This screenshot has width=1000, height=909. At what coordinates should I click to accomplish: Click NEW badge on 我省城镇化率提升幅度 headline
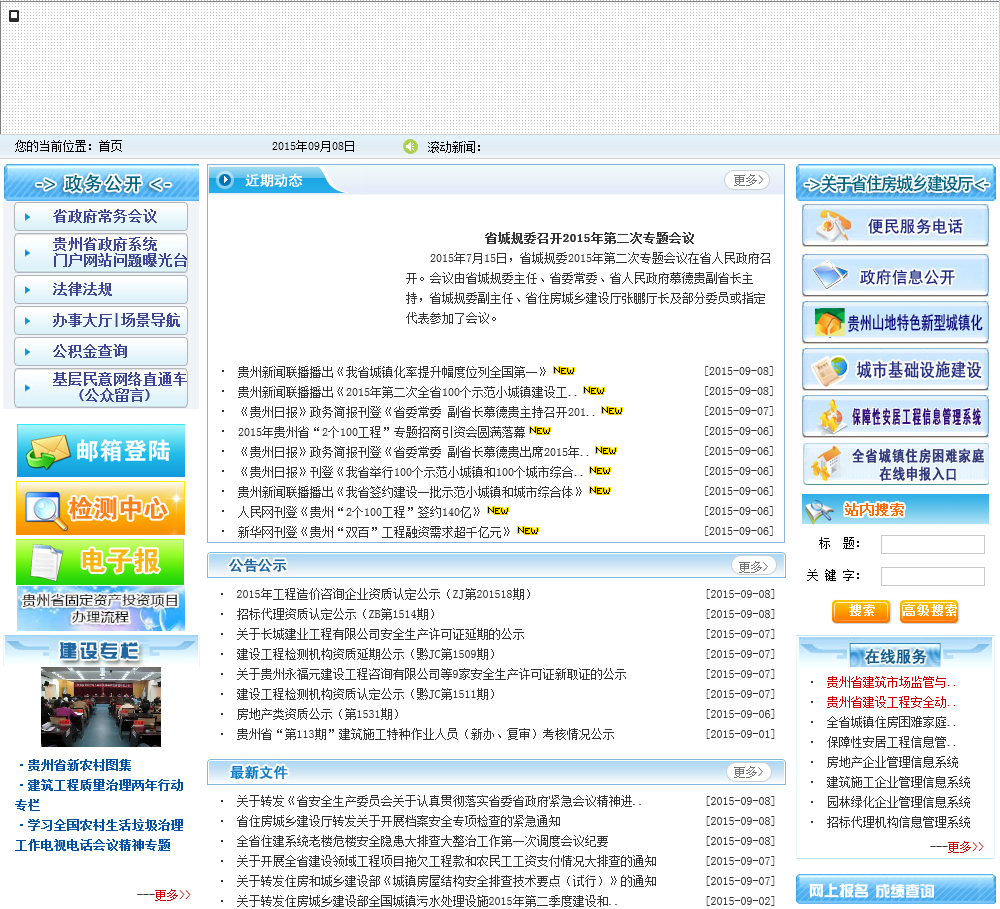[564, 371]
